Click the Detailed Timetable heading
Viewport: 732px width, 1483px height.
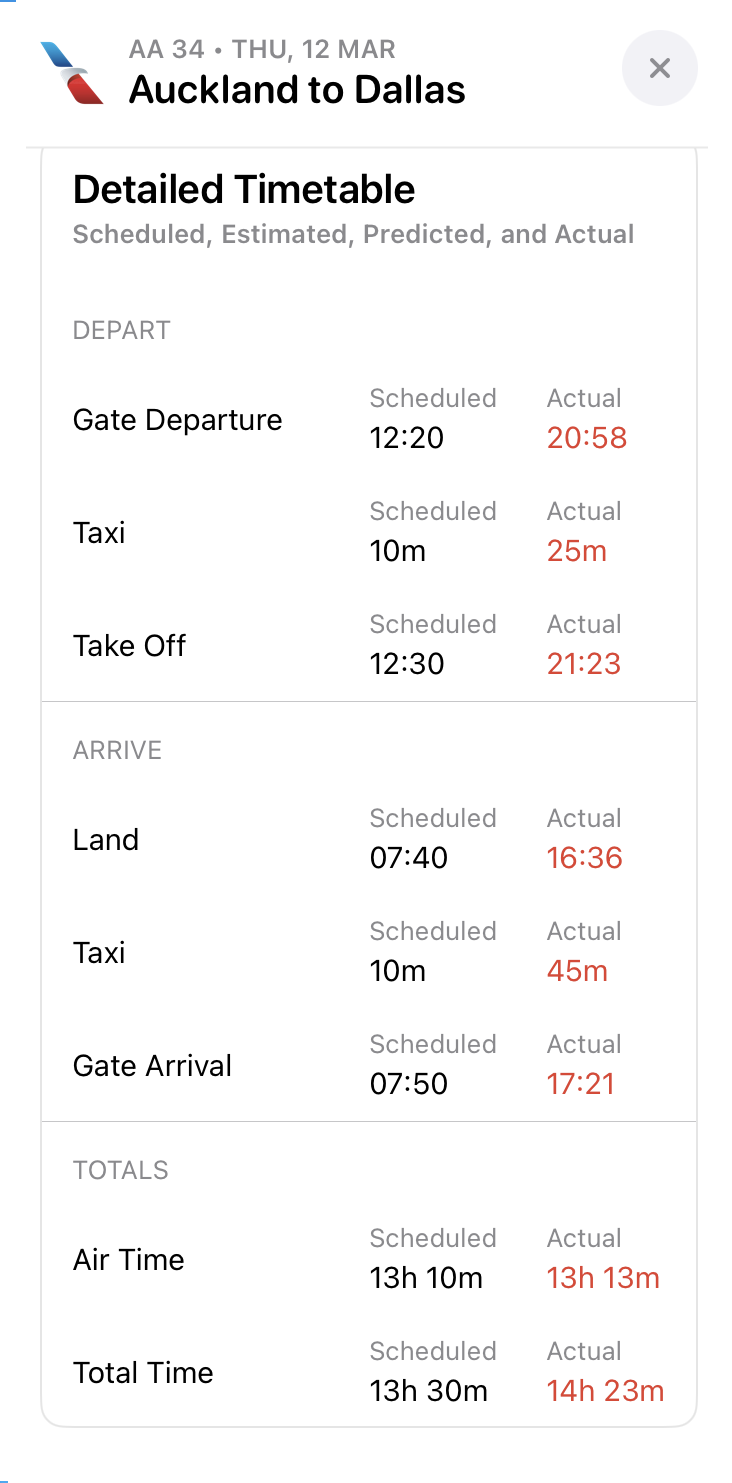pos(244,189)
